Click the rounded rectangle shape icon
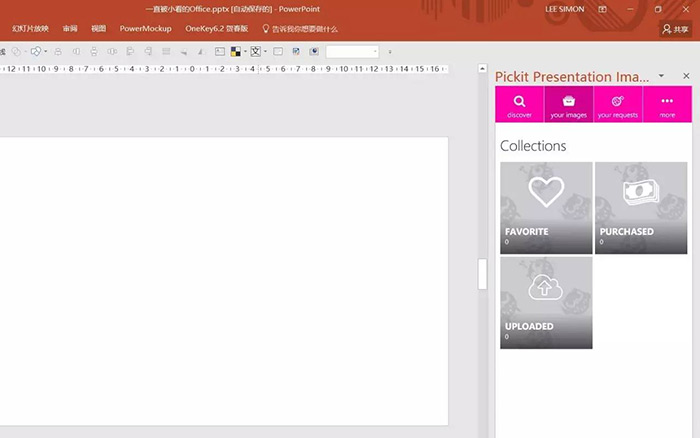 (x=278, y=51)
